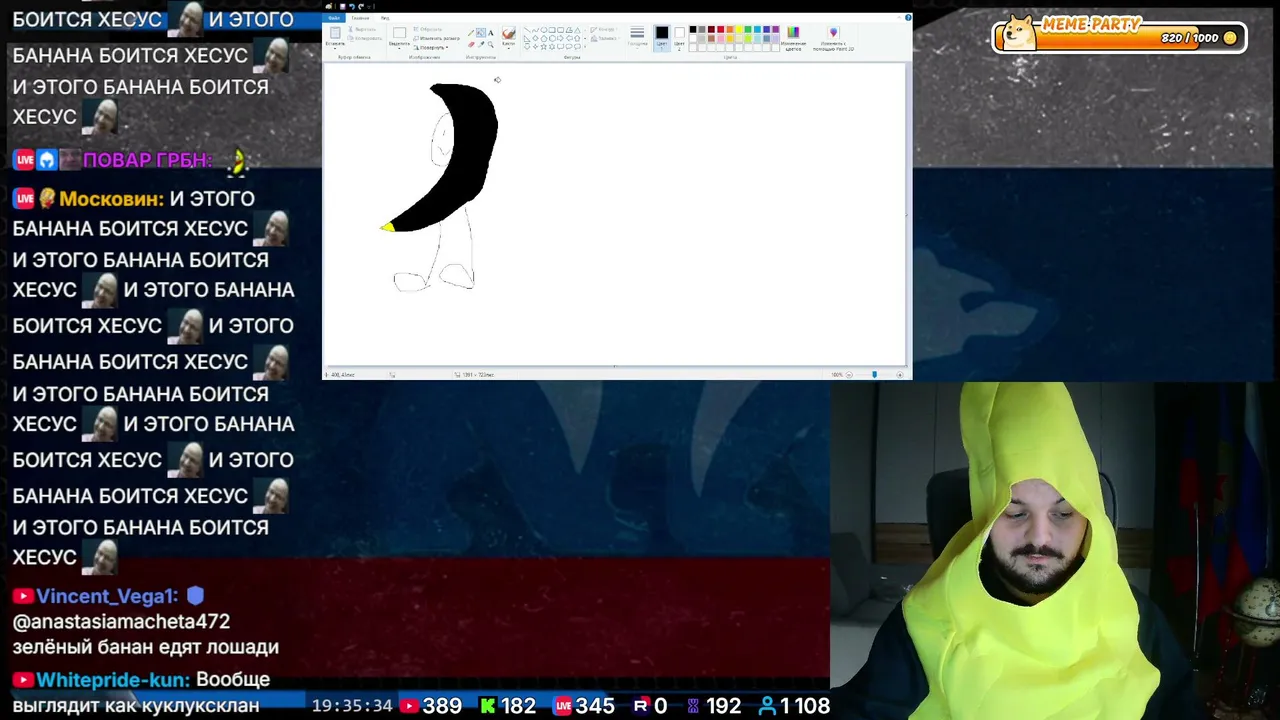Click the ПОВАР ГРБН username in chat
The image size is (1280, 720).
point(148,160)
